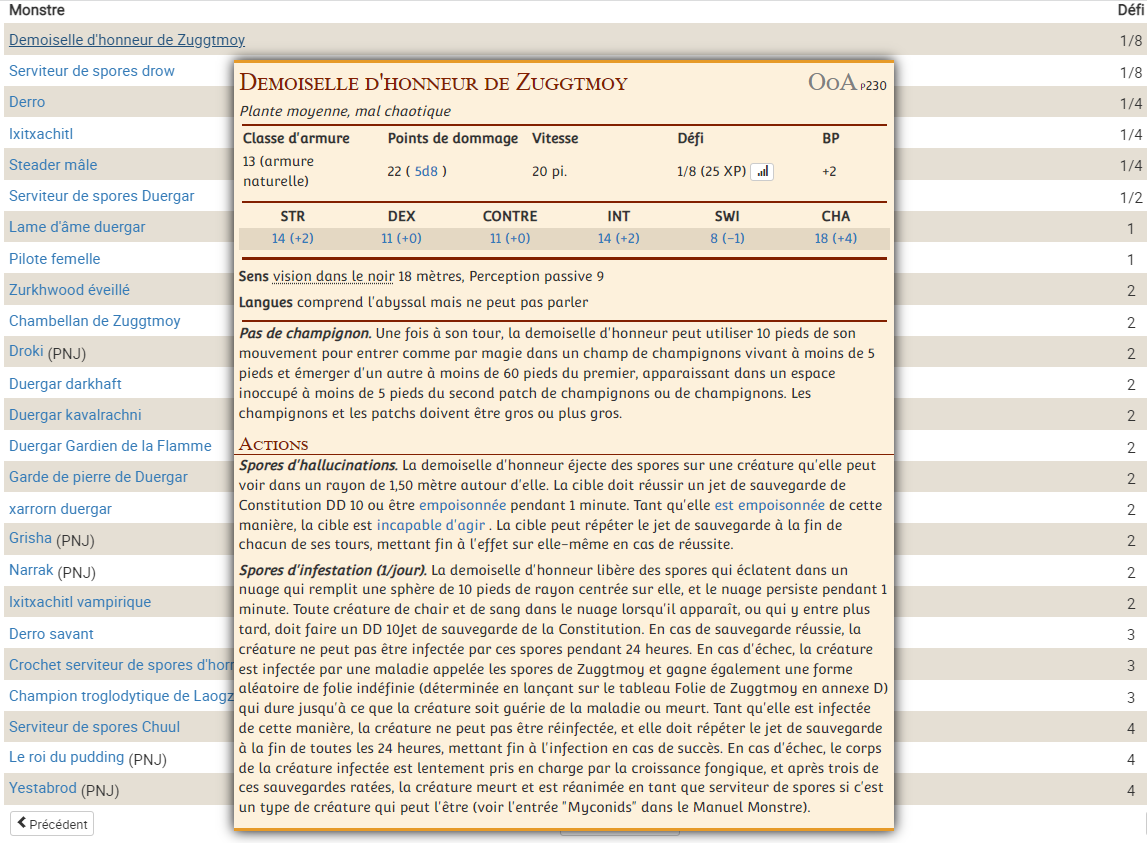Click the est empoisonnée condition link
The width and height of the screenshot is (1147, 843).
[x=770, y=506]
